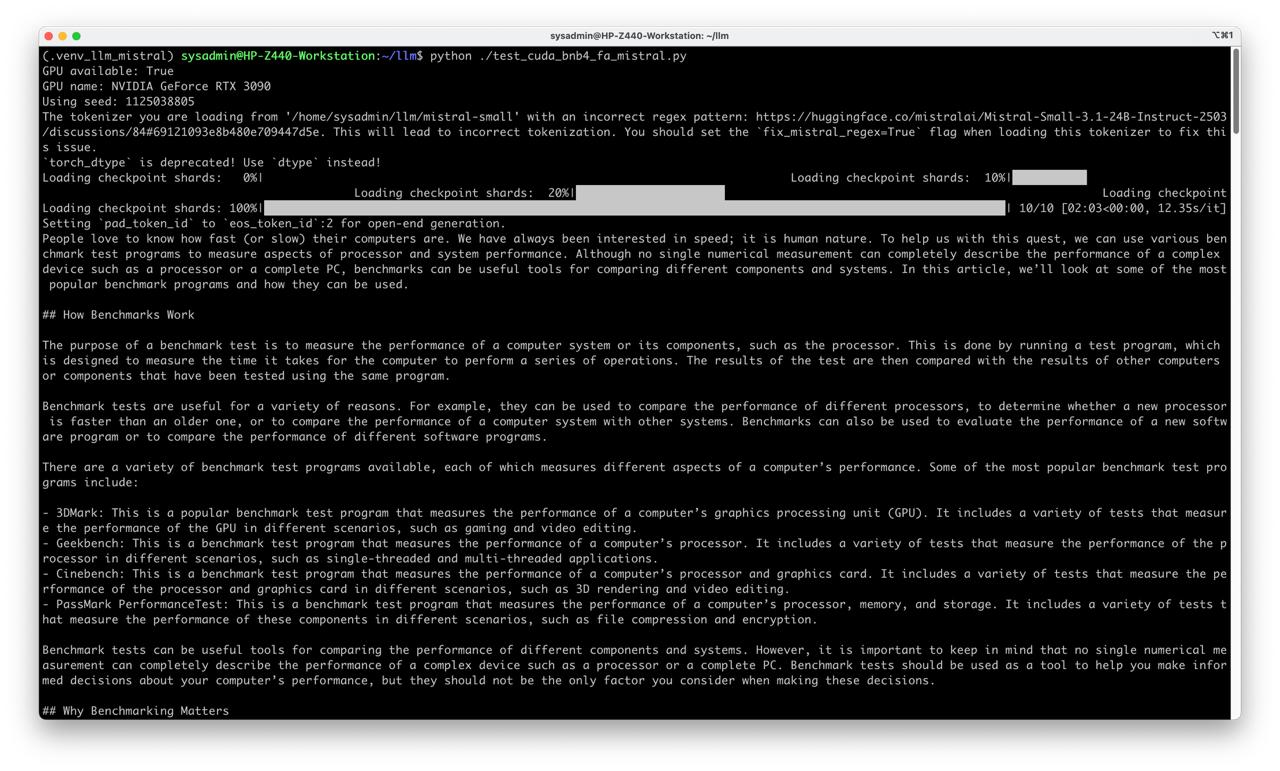Screen dimensions: 1280x771
Task: Click the 100% checkpoint shards progress bar
Action: (x=634, y=208)
